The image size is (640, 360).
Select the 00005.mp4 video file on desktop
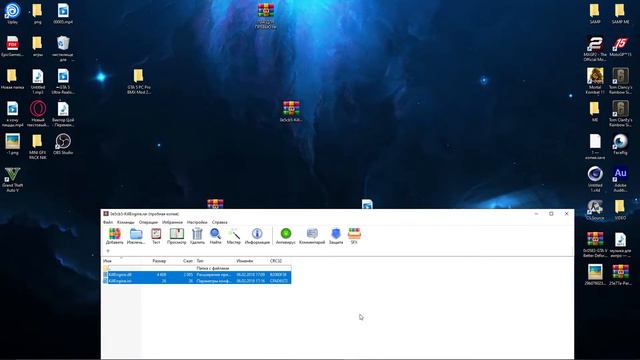63,13
